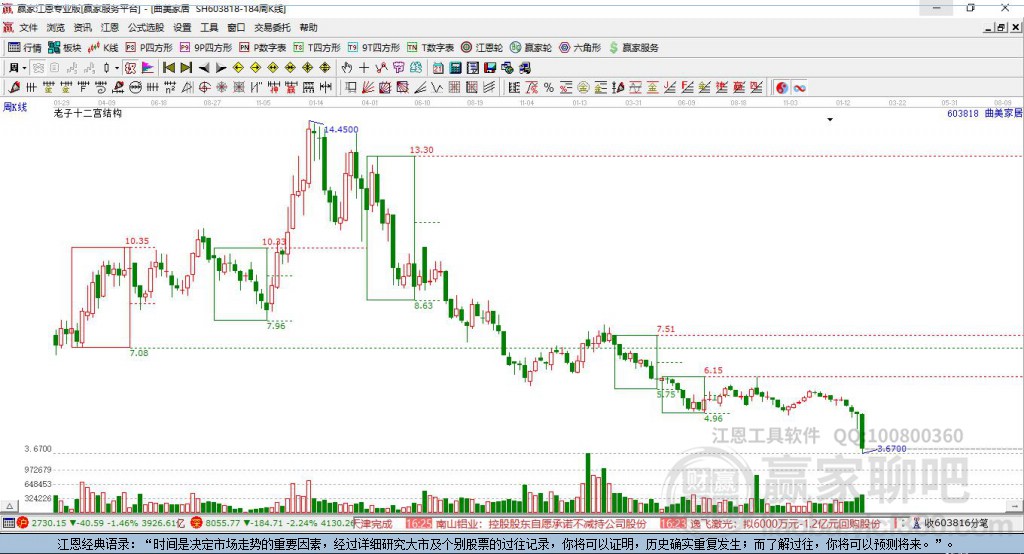Open the 文件 menu
1024x554 pixels.
click(x=28, y=27)
